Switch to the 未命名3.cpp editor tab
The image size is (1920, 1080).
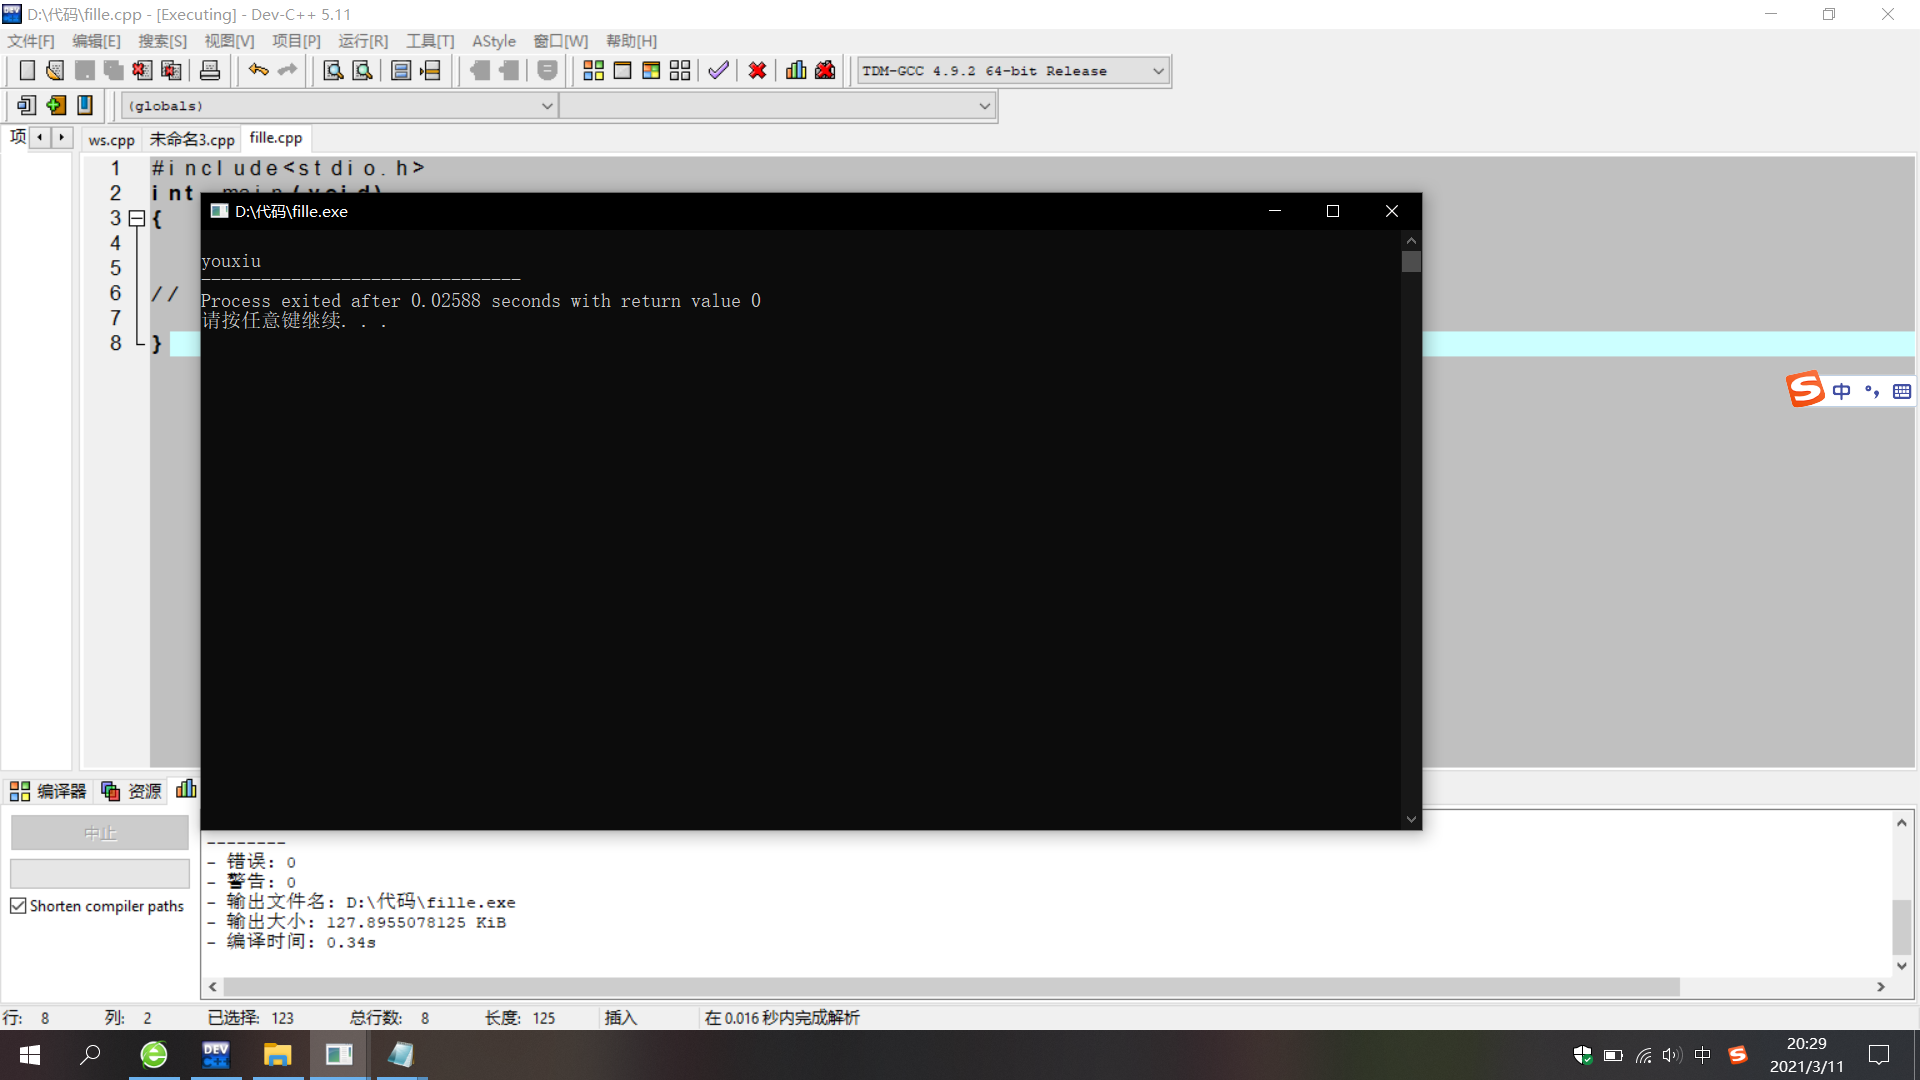[x=192, y=139]
